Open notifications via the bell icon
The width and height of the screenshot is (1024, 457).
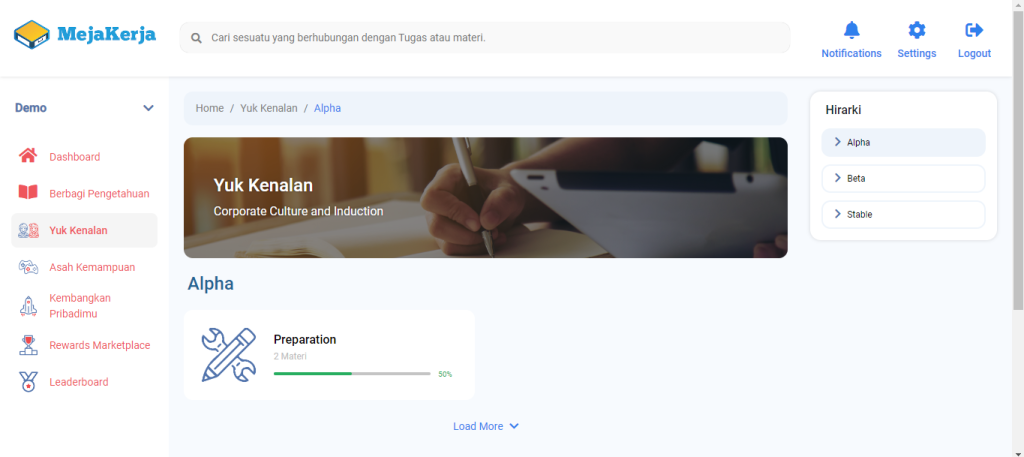point(852,30)
